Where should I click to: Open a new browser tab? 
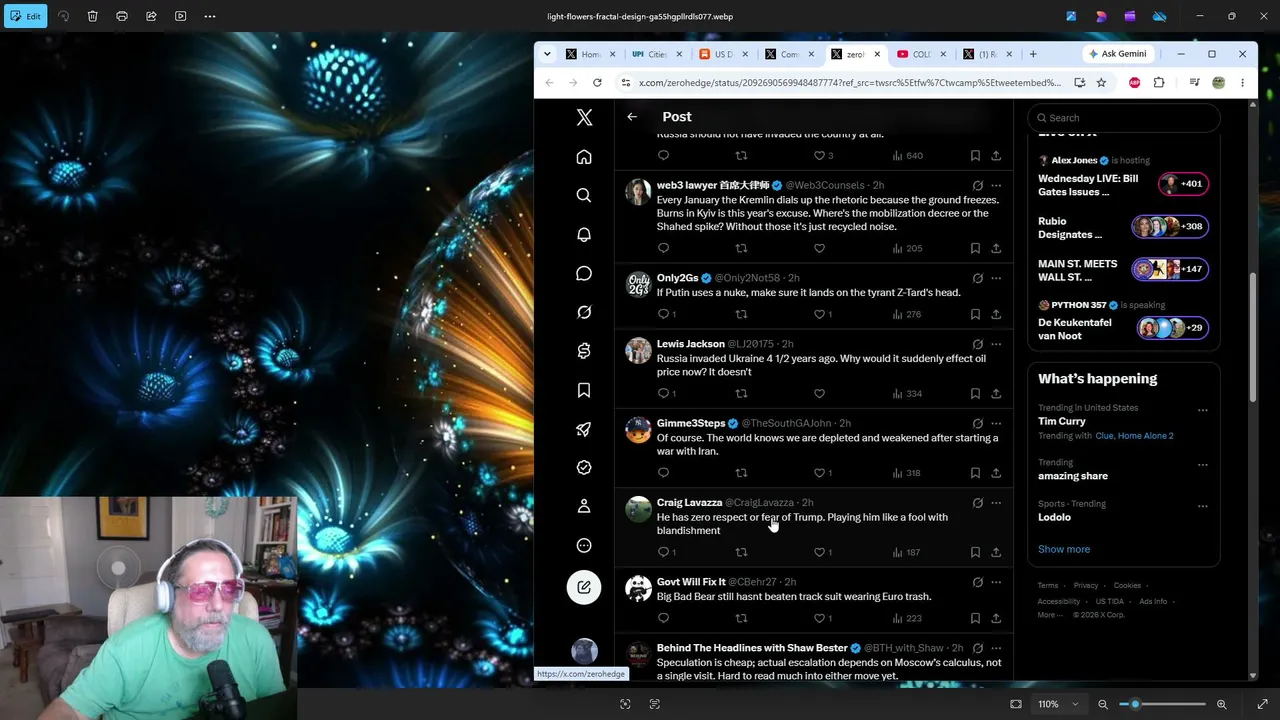(1033, 54)
